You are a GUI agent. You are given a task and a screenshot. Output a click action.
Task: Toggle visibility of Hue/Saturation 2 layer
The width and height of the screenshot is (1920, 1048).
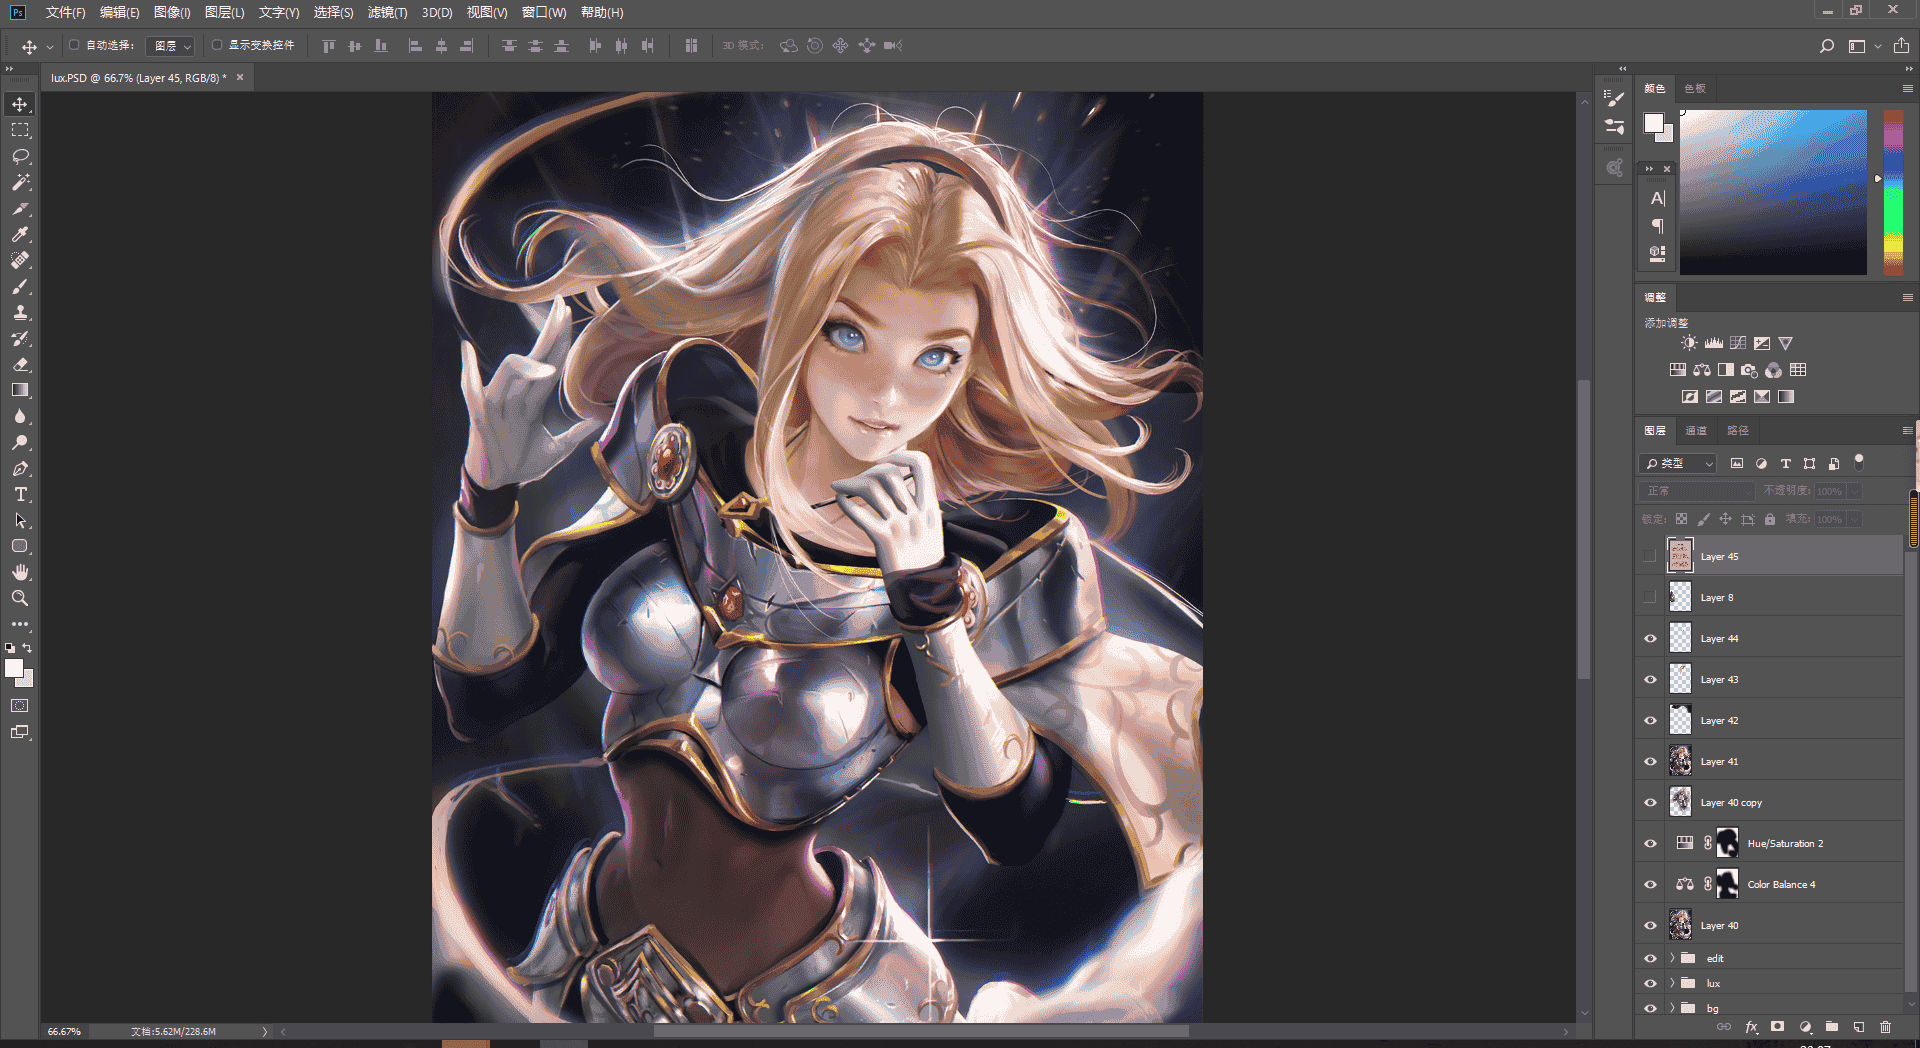(x=1650, y=843)
